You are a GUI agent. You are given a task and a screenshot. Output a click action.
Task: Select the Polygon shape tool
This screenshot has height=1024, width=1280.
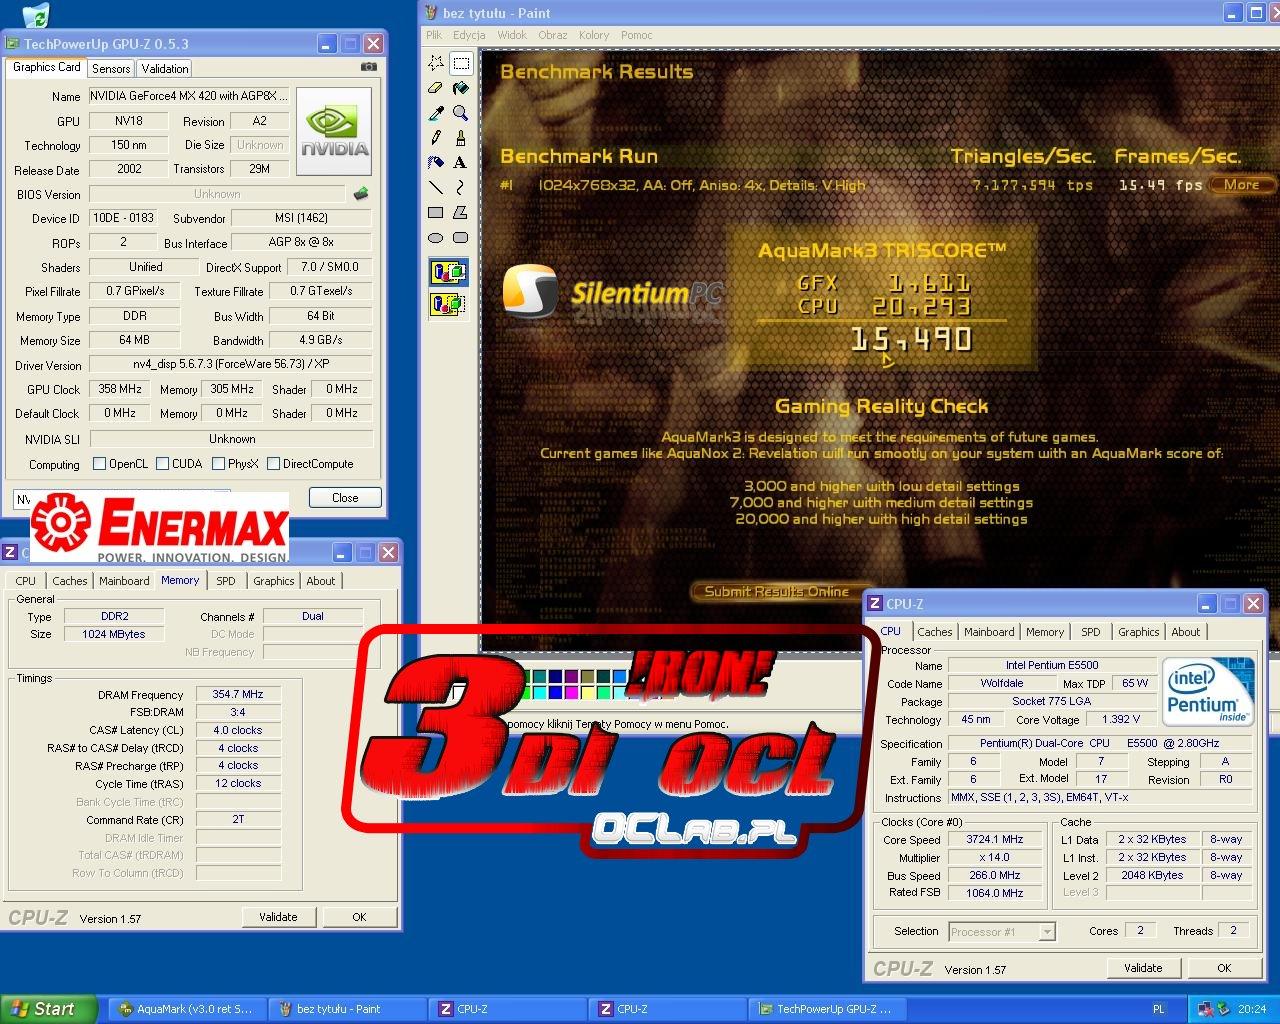(460, 212)
